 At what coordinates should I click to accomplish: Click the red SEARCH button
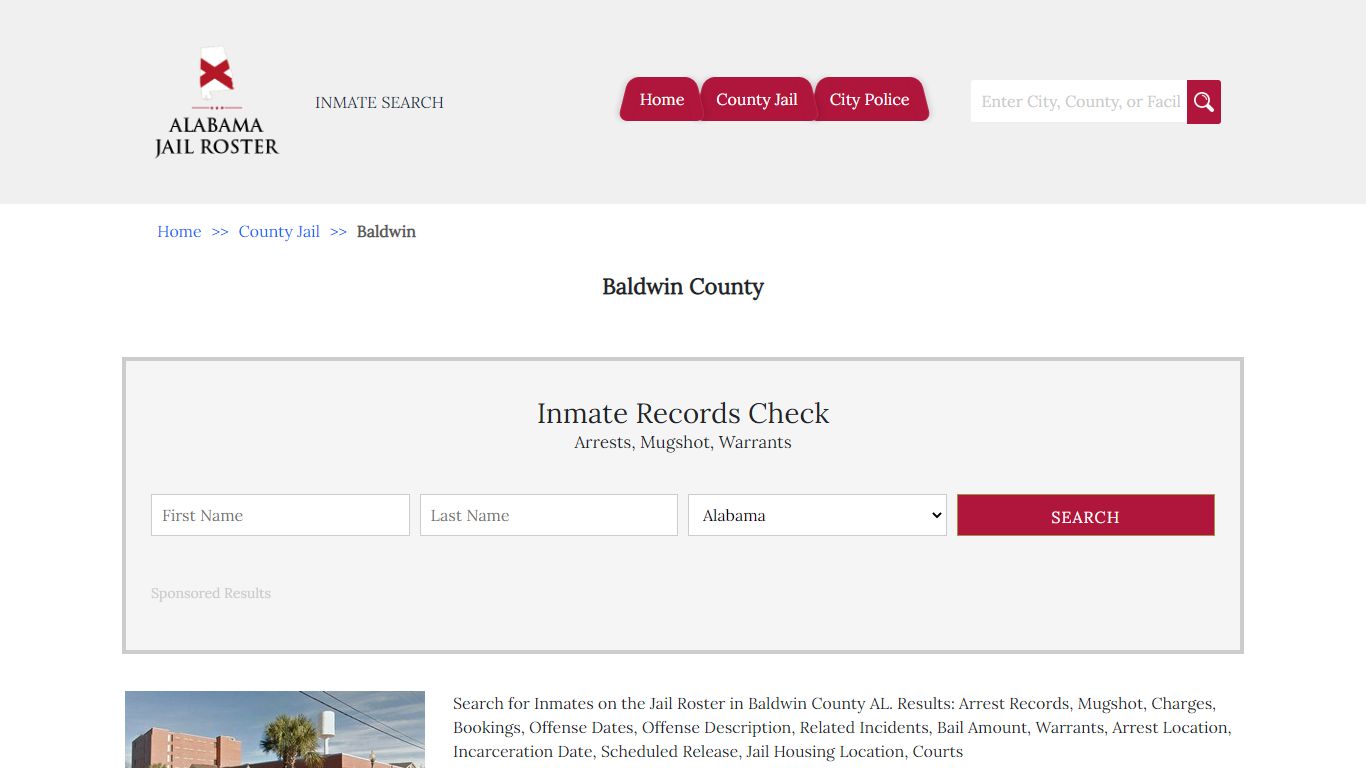click(1086, 515)
